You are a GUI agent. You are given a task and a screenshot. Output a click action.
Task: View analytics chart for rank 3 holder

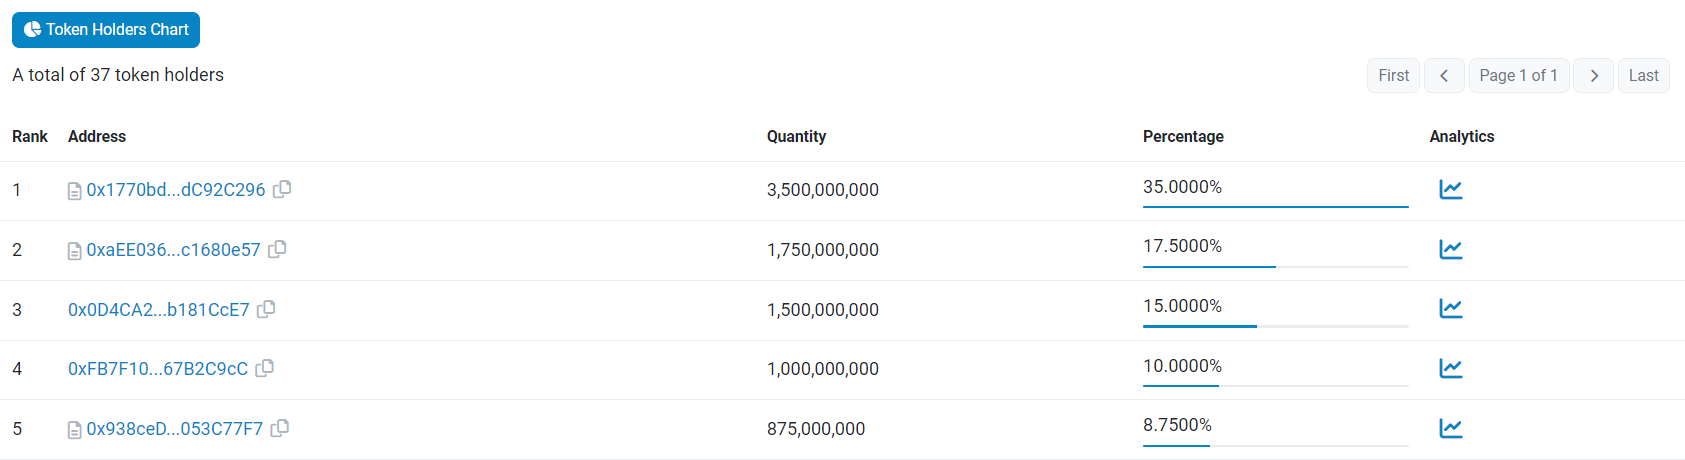[x=1450, y=309]
